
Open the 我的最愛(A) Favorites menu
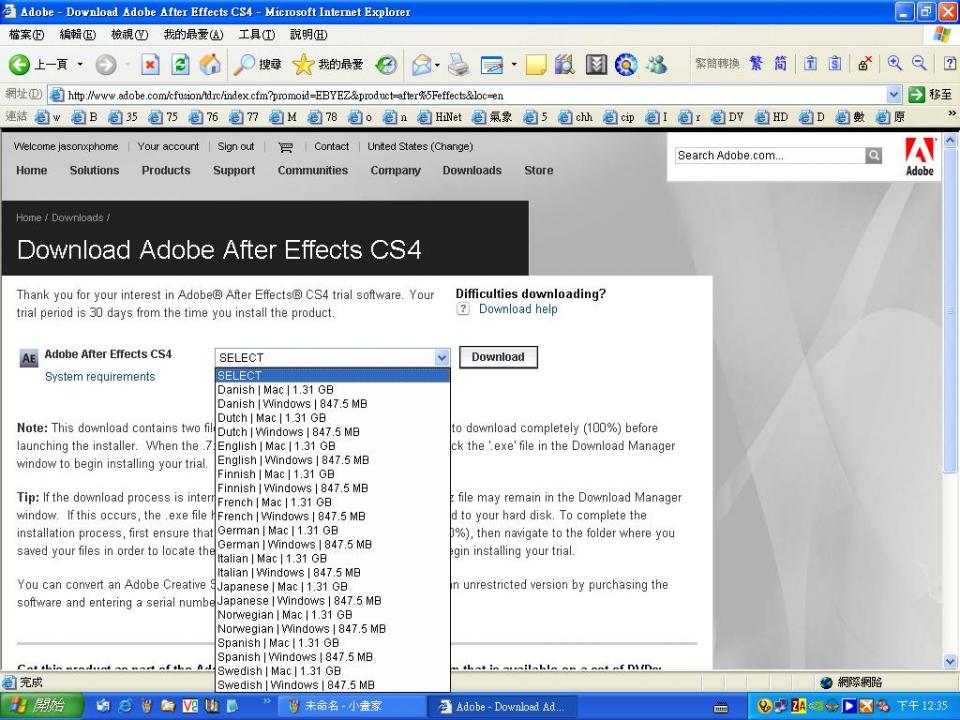coord(193,35)
